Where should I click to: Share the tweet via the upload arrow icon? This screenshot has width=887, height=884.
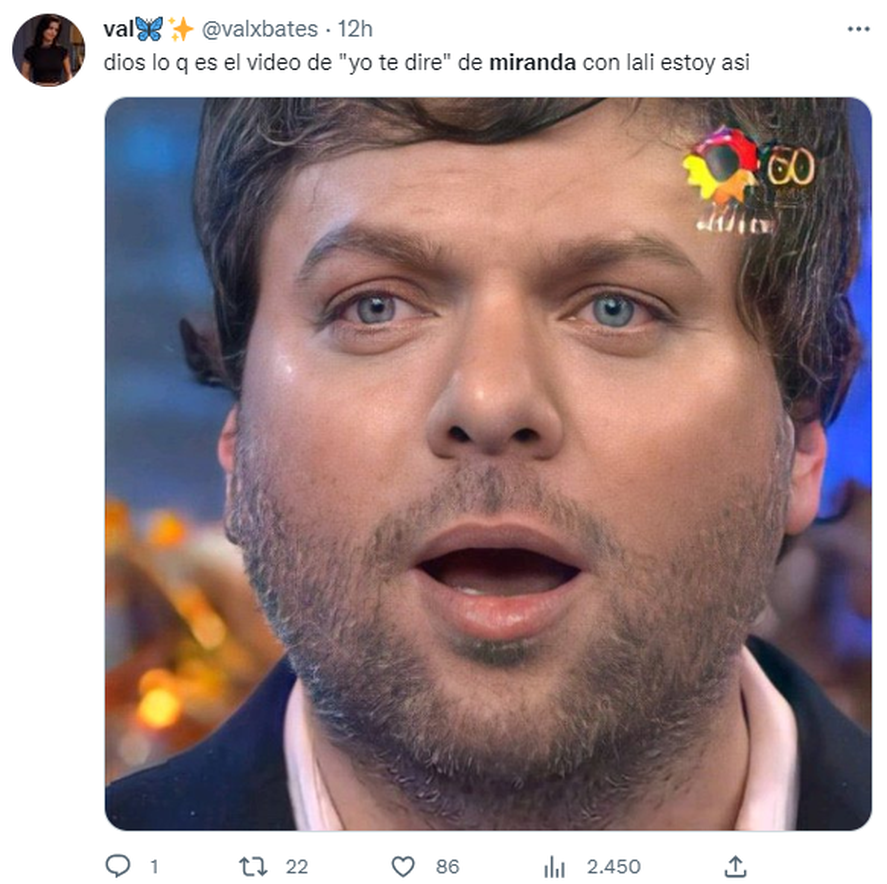click(735, 866)
